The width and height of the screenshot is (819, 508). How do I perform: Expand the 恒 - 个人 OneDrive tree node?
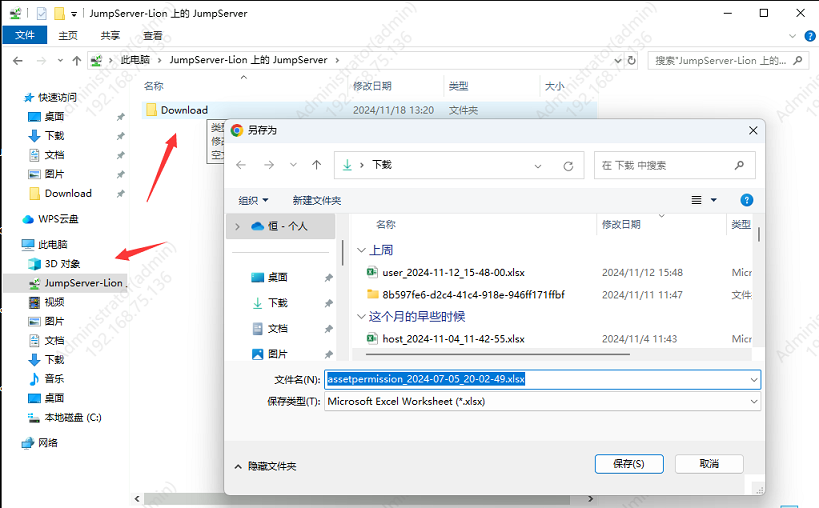click(x=238, y=227)
